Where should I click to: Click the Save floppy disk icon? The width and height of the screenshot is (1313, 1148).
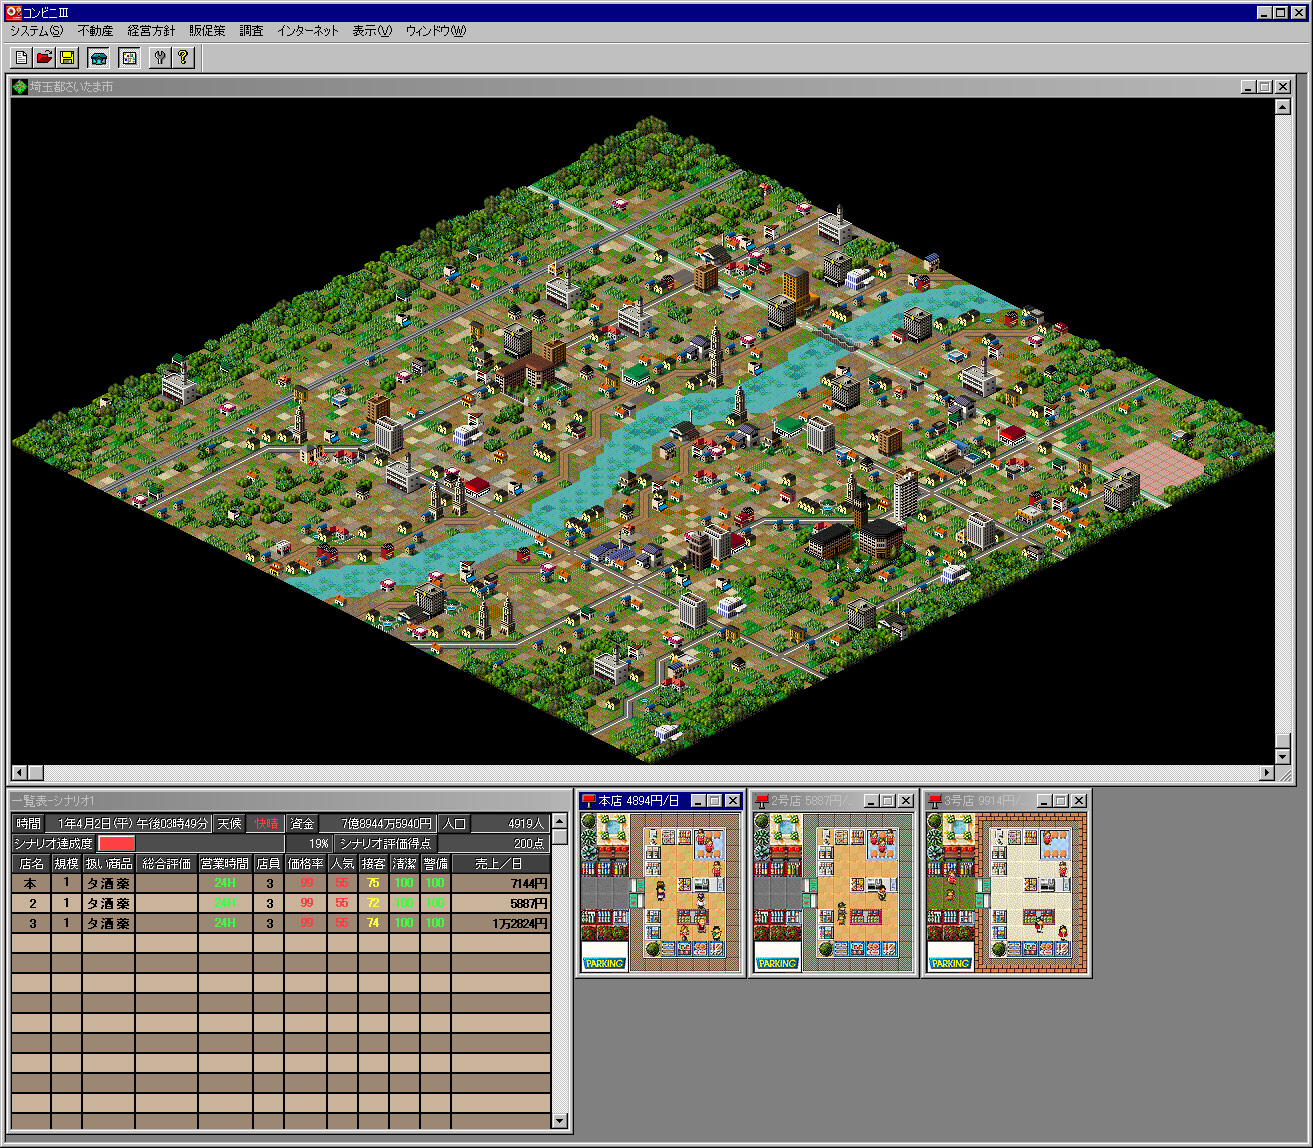click(x=67, y=58)
